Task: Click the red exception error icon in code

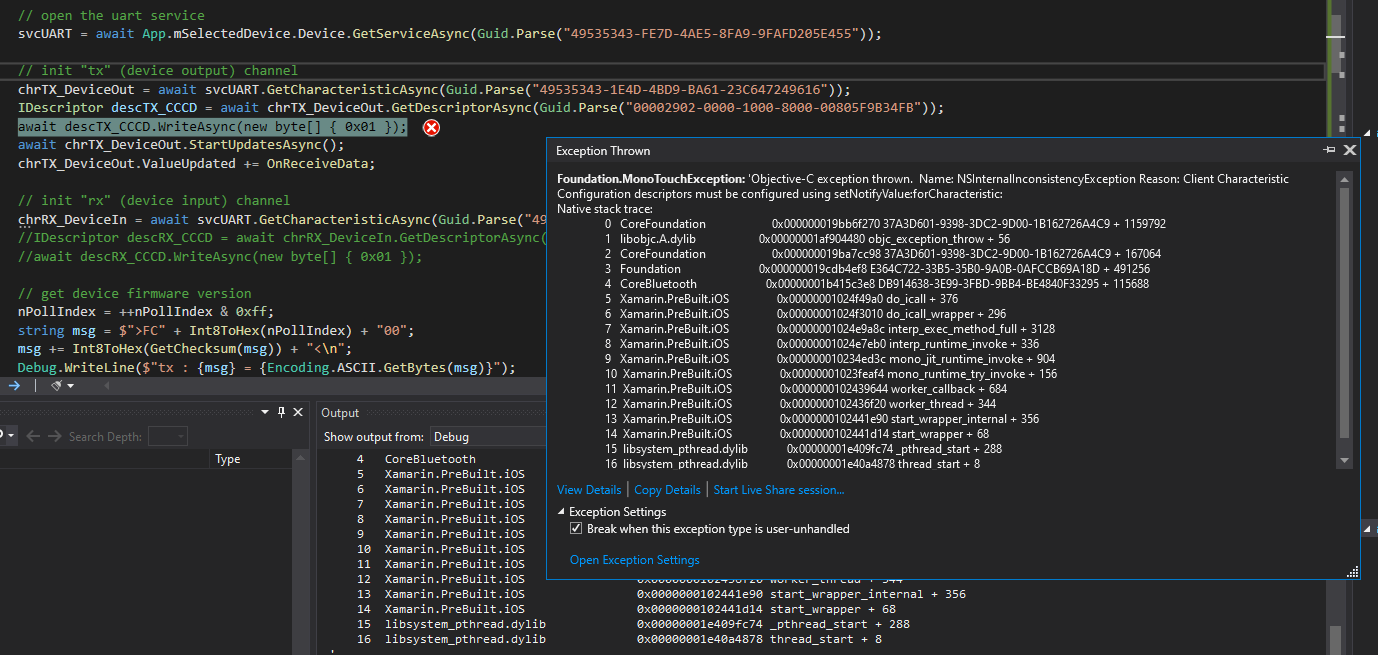Action: tap(431, 127)
